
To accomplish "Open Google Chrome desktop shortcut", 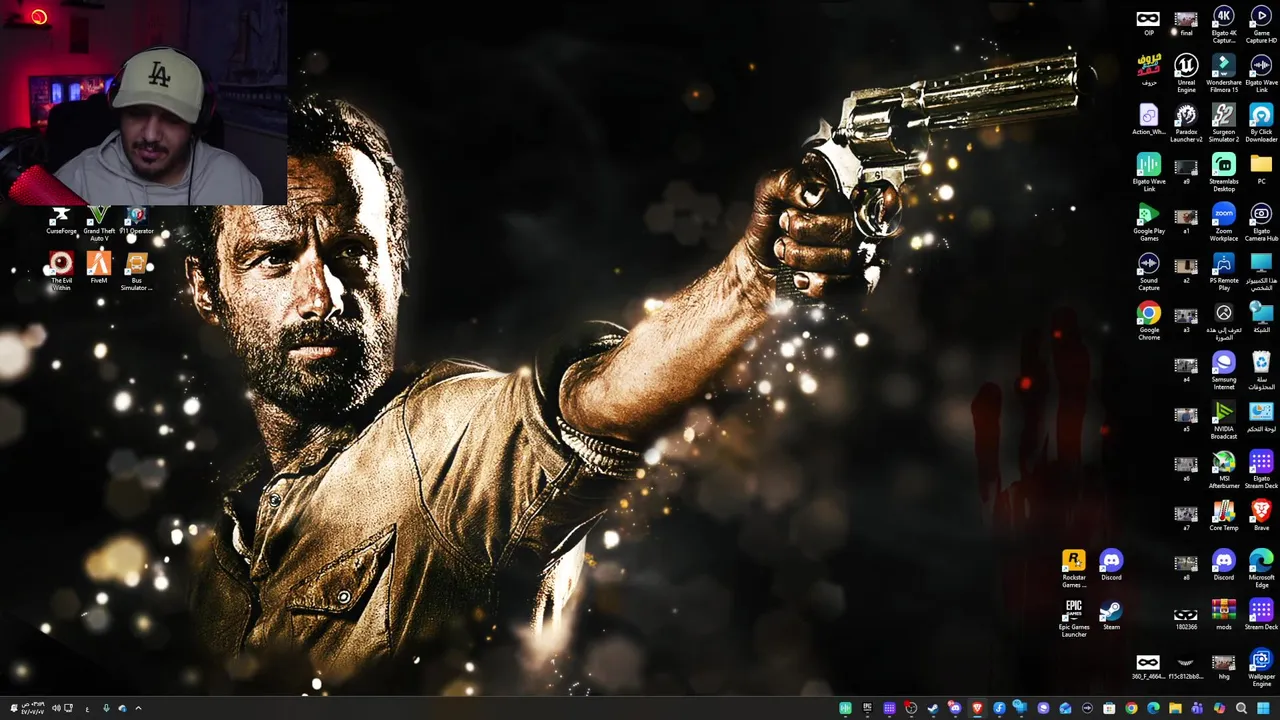I will click(1148, 321).
